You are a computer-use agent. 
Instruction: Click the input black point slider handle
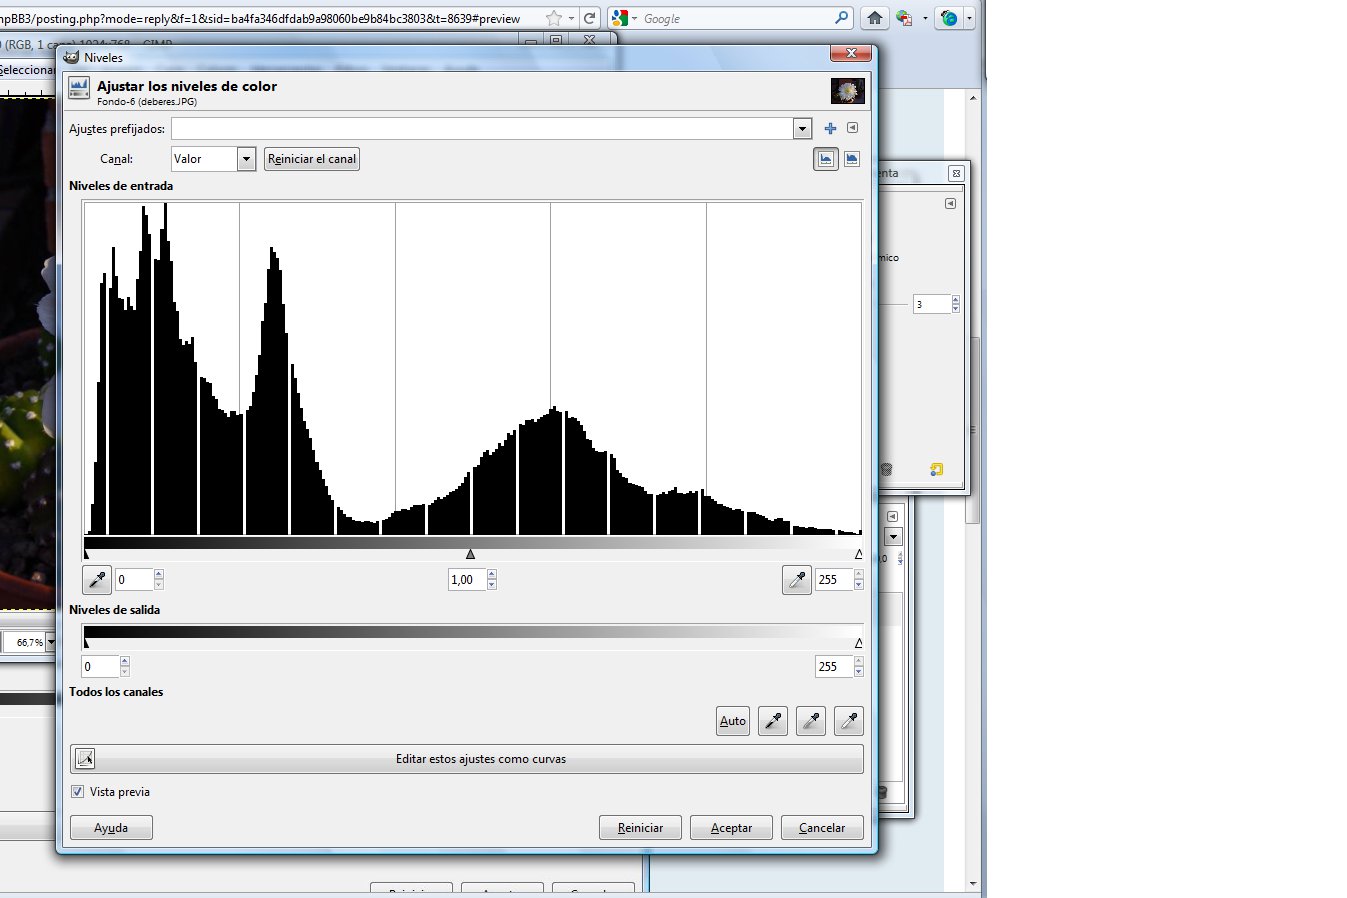point(87,554)
